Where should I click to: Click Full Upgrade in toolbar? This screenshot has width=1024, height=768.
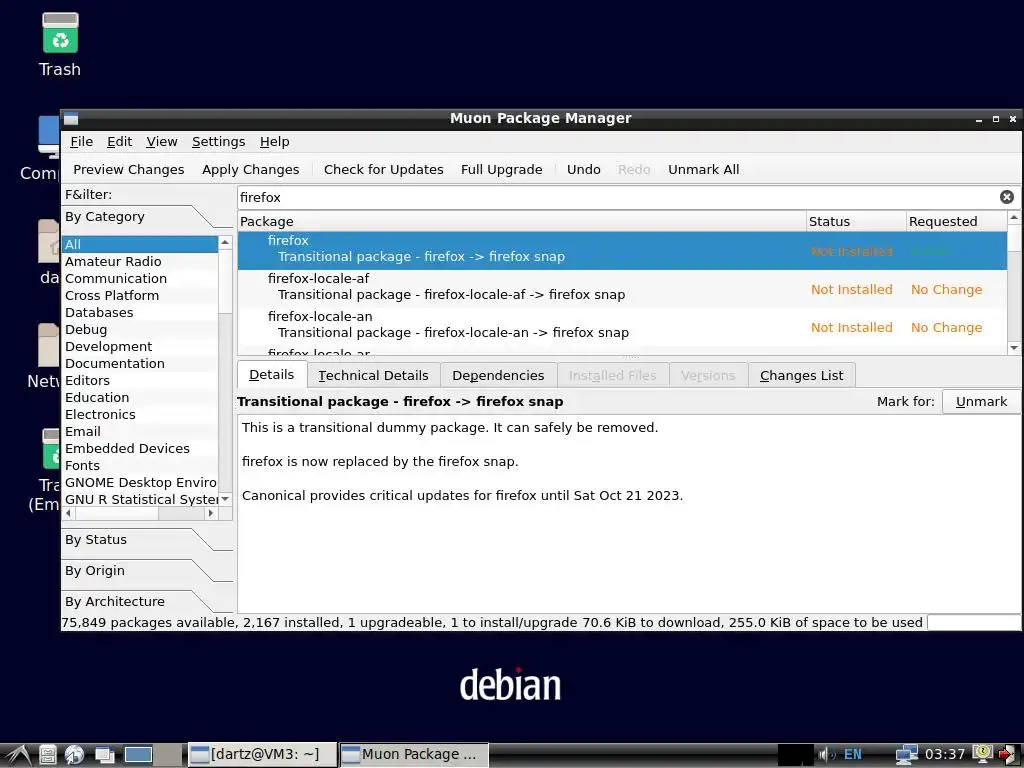[502, 170]
